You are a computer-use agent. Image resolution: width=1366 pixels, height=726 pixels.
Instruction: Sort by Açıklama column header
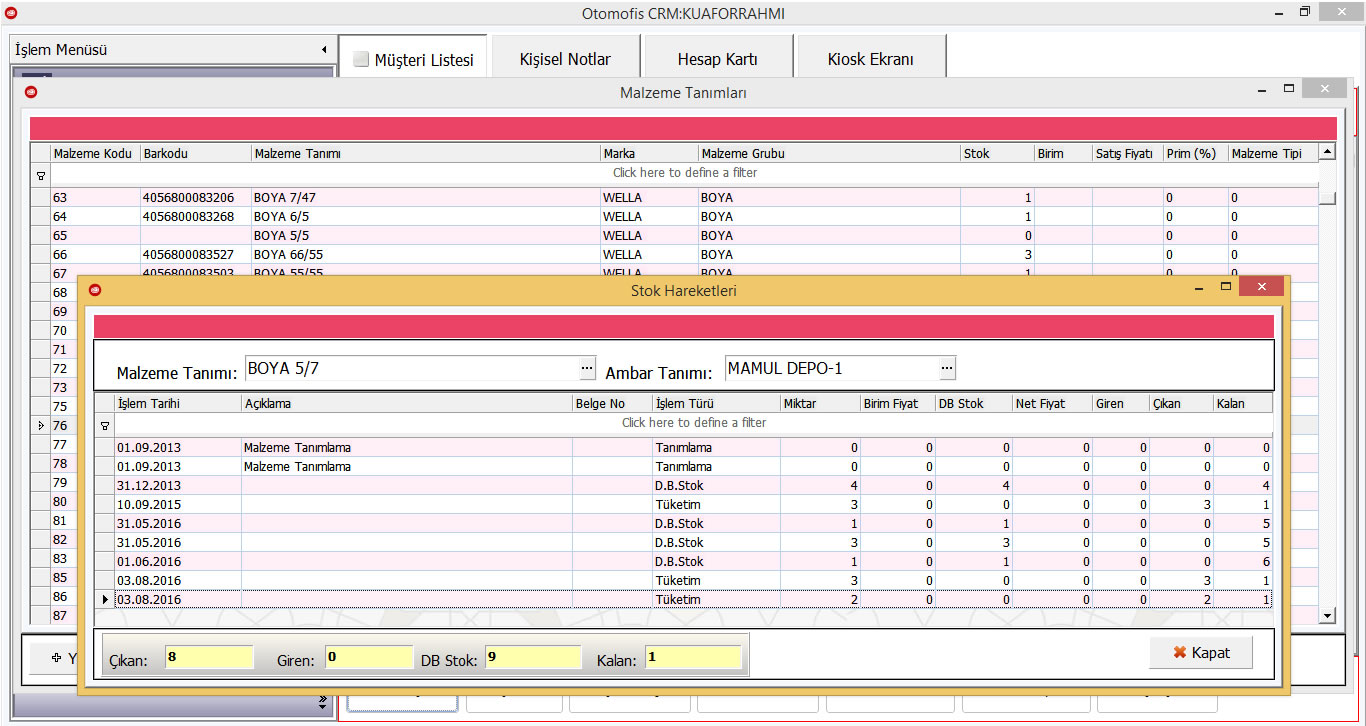407,404
